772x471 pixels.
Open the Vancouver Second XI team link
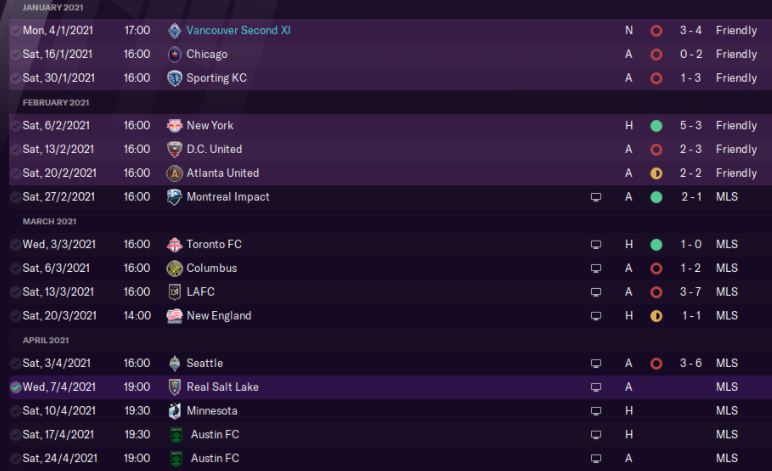[238, 30]
